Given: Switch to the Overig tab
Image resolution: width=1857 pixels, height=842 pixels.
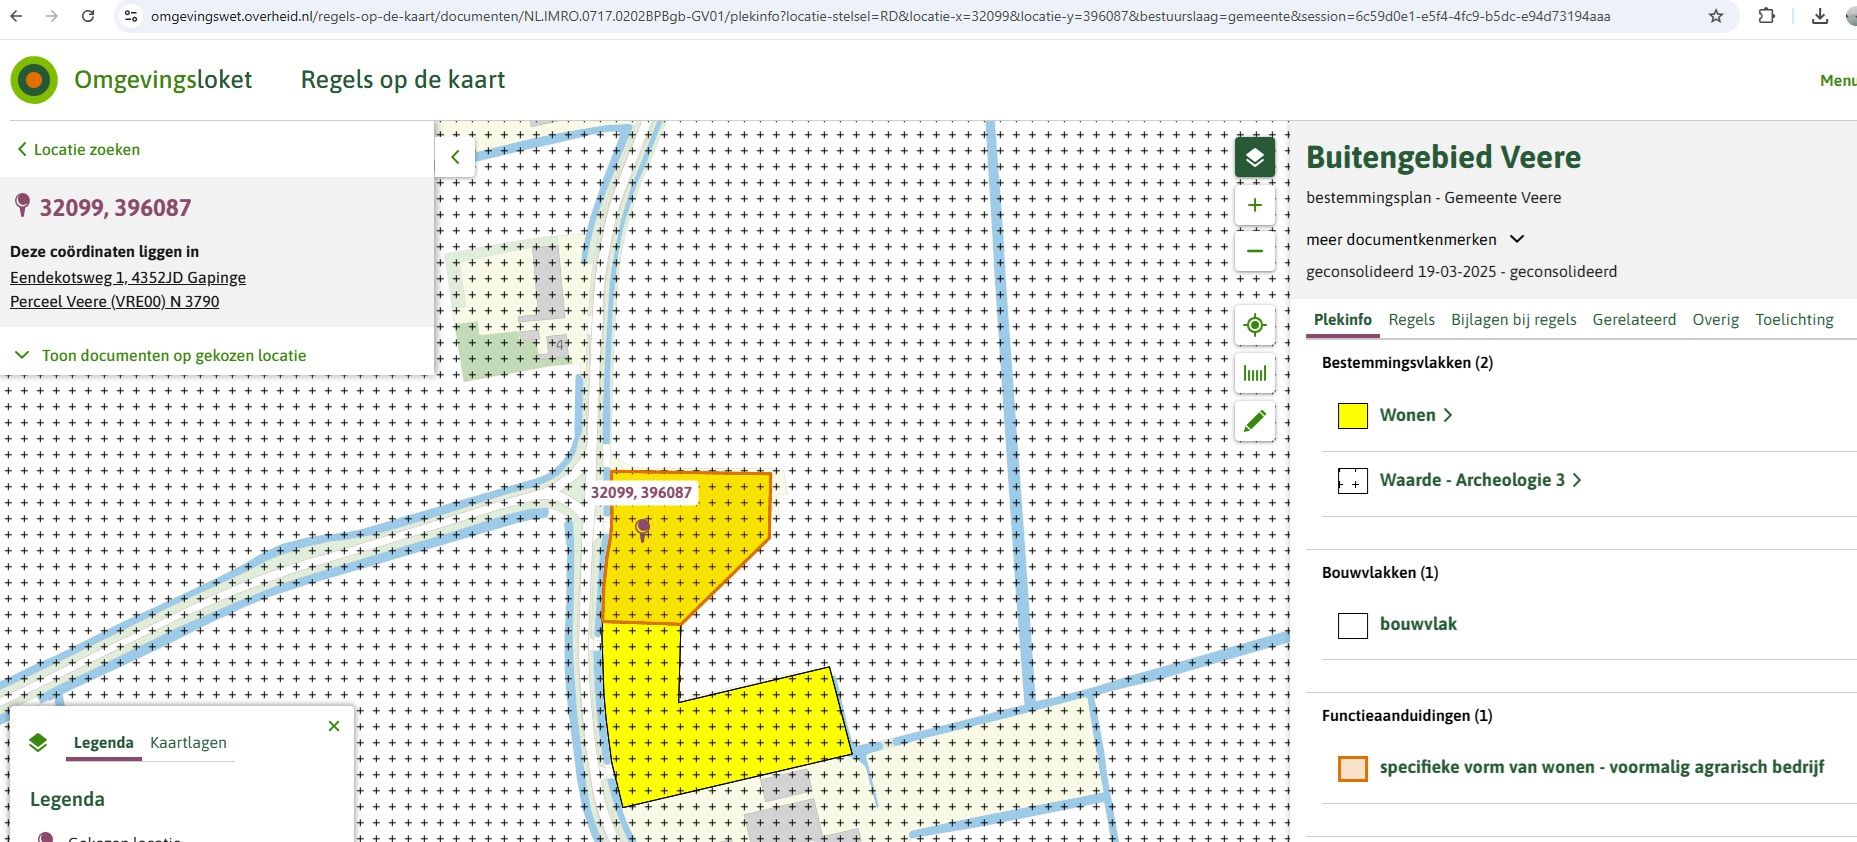Looking at the screenshot, I should [1715, 319].
